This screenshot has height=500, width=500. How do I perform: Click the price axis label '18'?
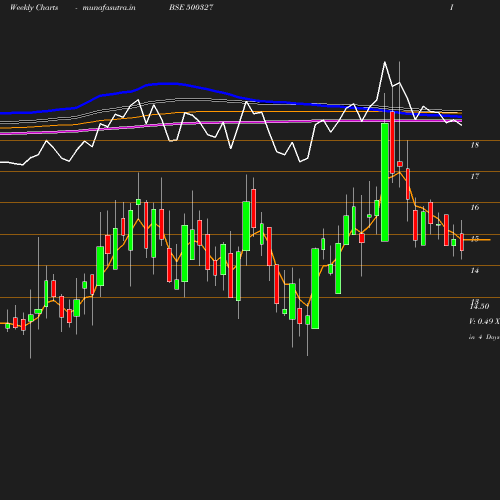pos(475,145)
